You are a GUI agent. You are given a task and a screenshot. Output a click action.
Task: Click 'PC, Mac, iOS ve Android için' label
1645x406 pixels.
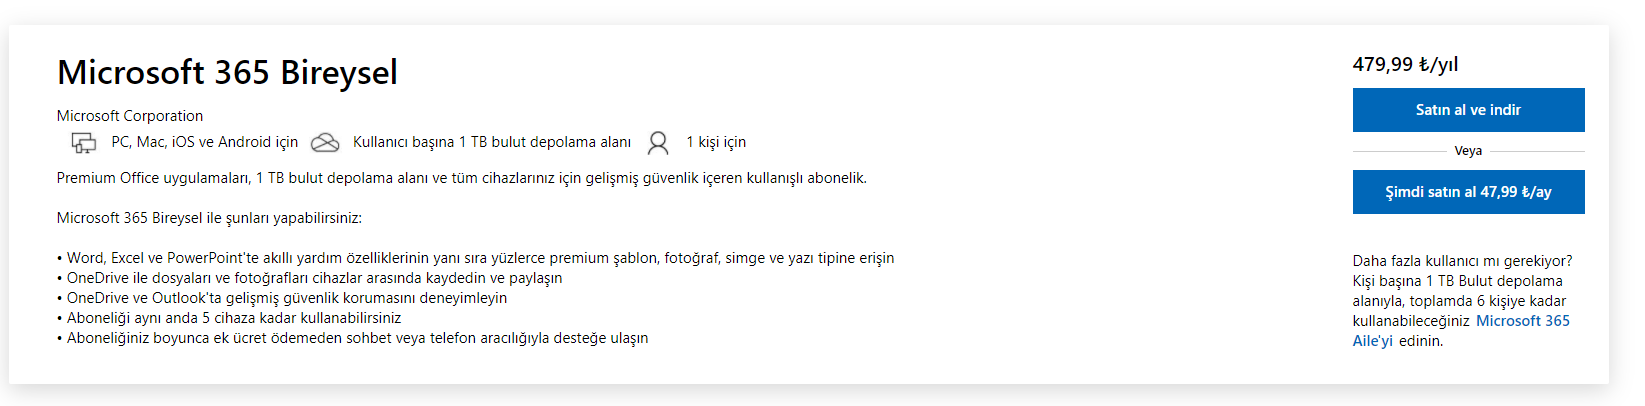[205, 142]
